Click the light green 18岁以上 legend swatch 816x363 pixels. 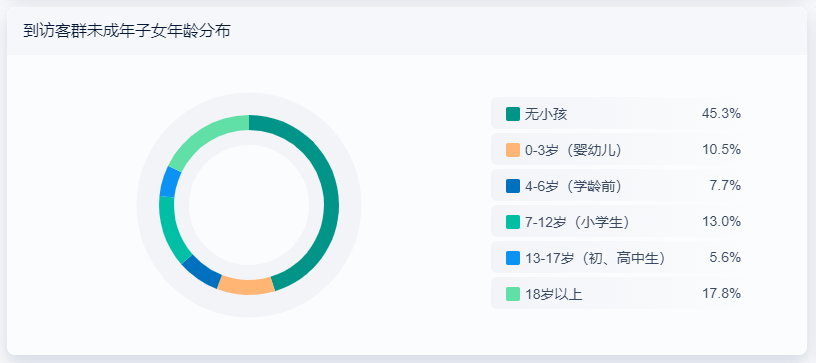pyautogui.click(x=513, y=294)
